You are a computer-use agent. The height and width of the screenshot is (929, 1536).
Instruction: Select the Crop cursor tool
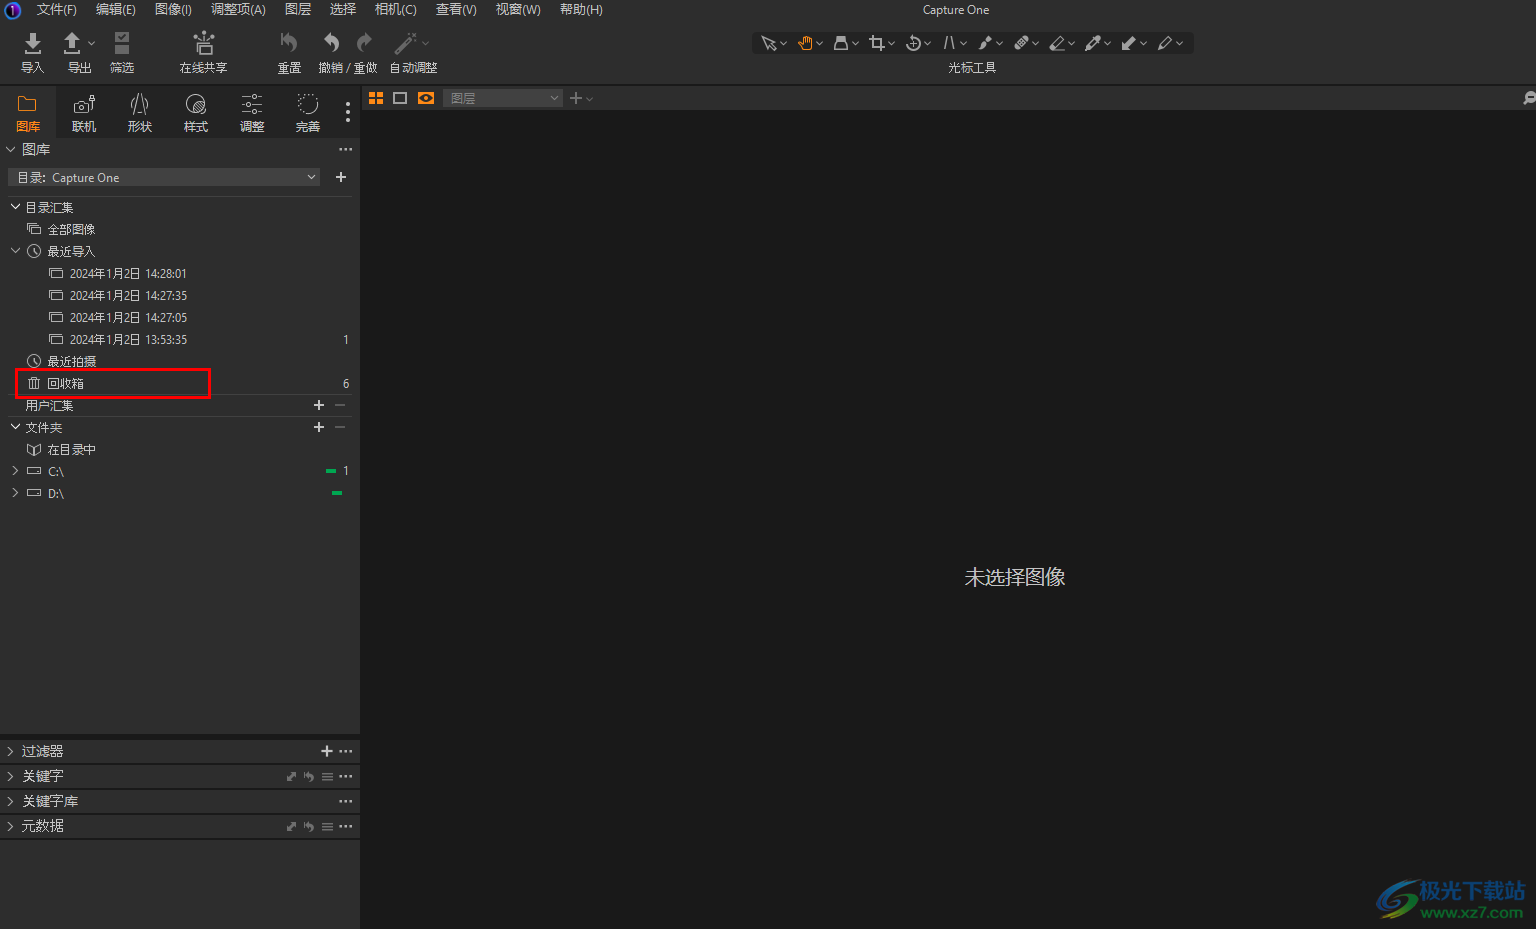click(x=877, y=43)
